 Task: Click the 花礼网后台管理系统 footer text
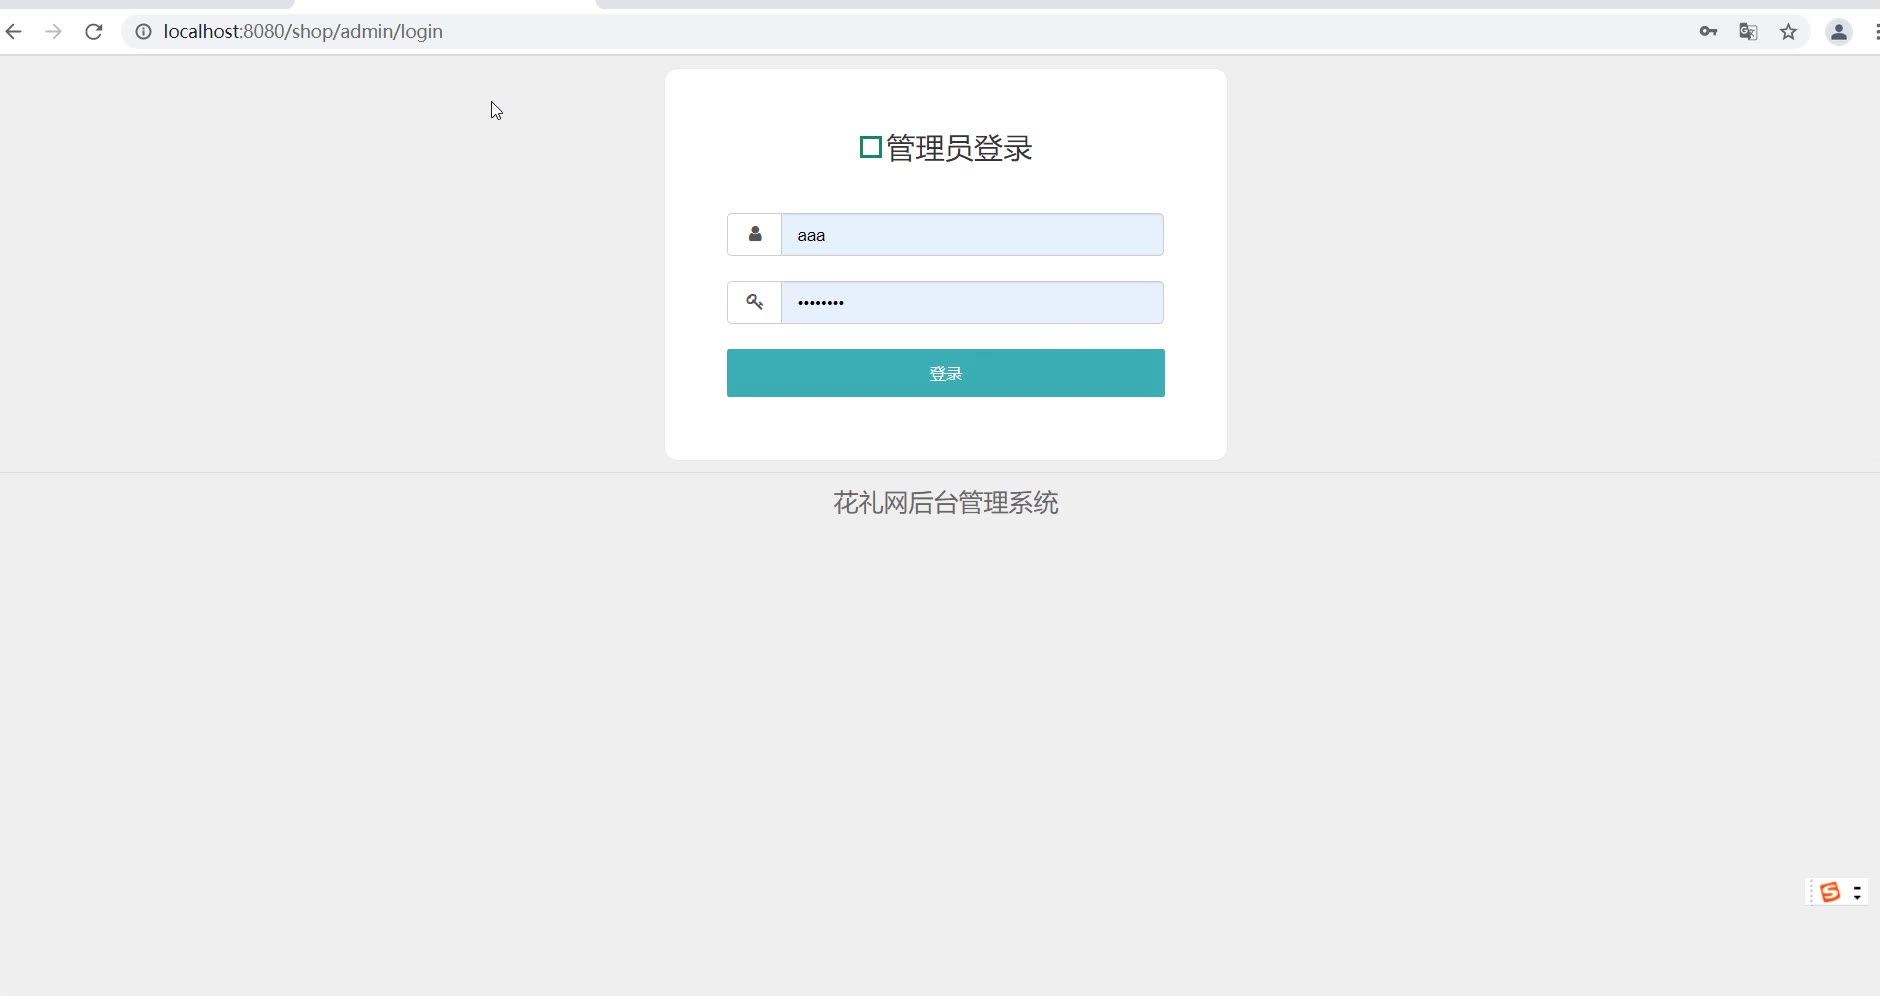pyautogui.click(x=946, y=503)
